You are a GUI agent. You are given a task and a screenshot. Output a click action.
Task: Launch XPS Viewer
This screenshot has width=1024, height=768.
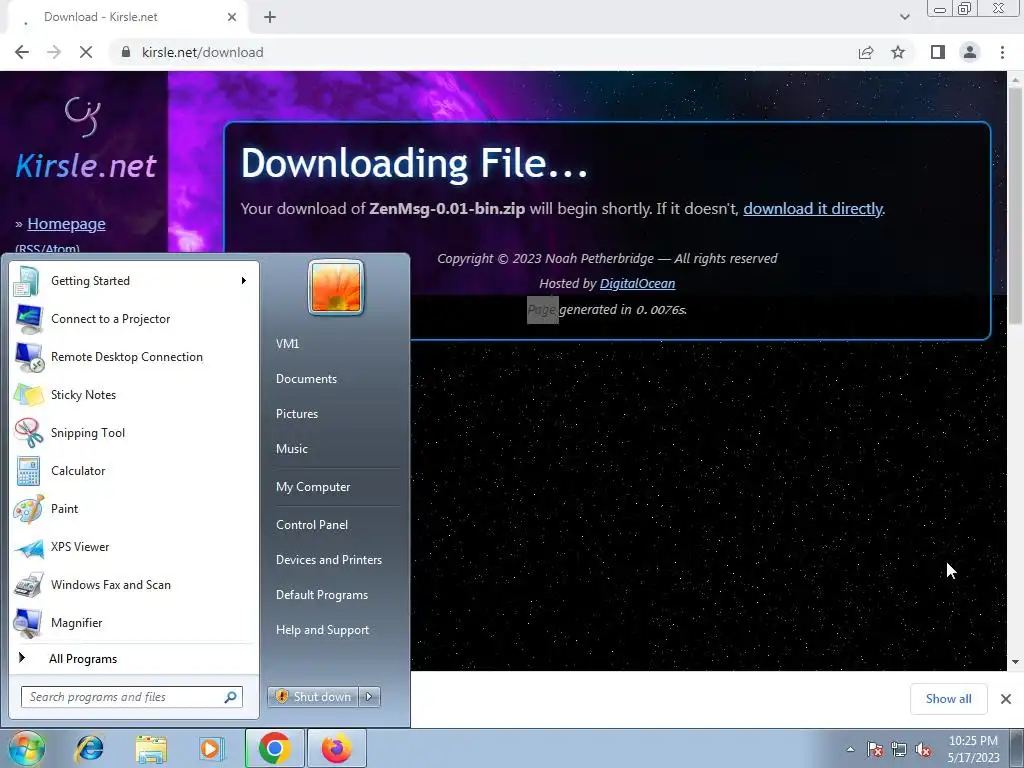coord(134,547)
